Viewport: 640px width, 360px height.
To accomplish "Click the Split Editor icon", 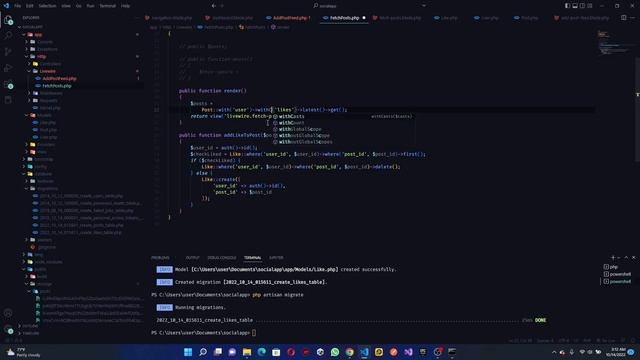I will coord(624,18).
